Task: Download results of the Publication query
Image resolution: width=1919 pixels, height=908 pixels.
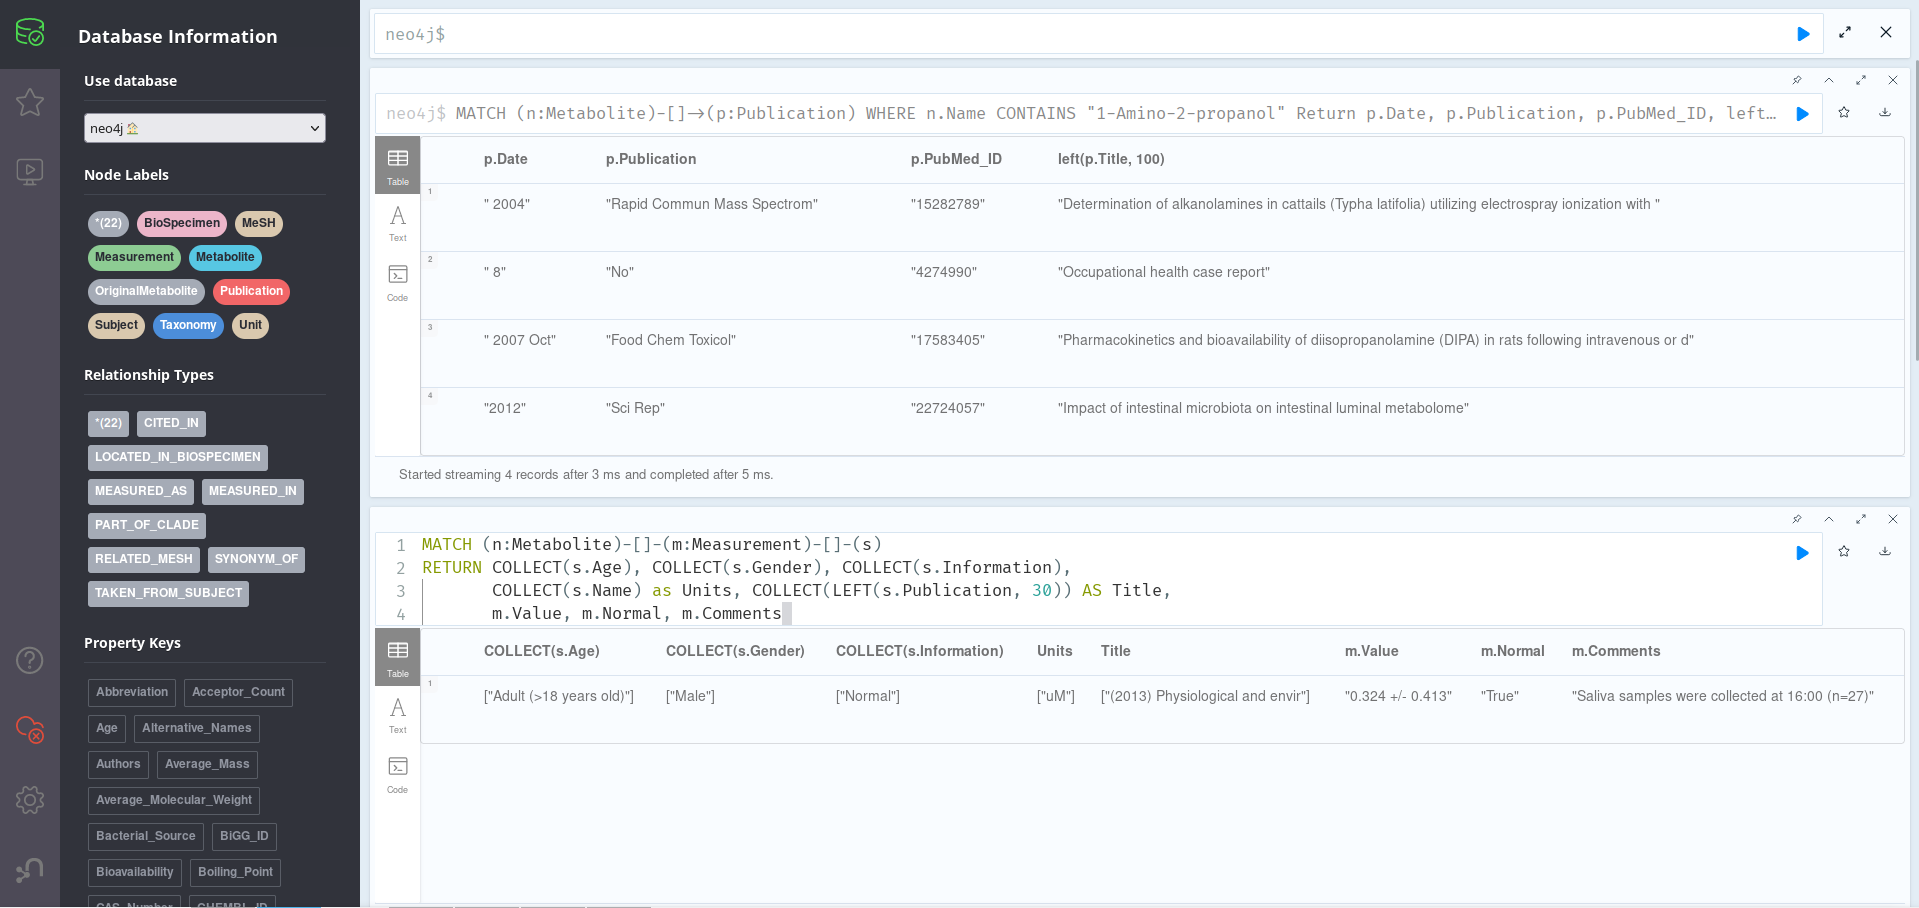Action: pos(1885,112)
